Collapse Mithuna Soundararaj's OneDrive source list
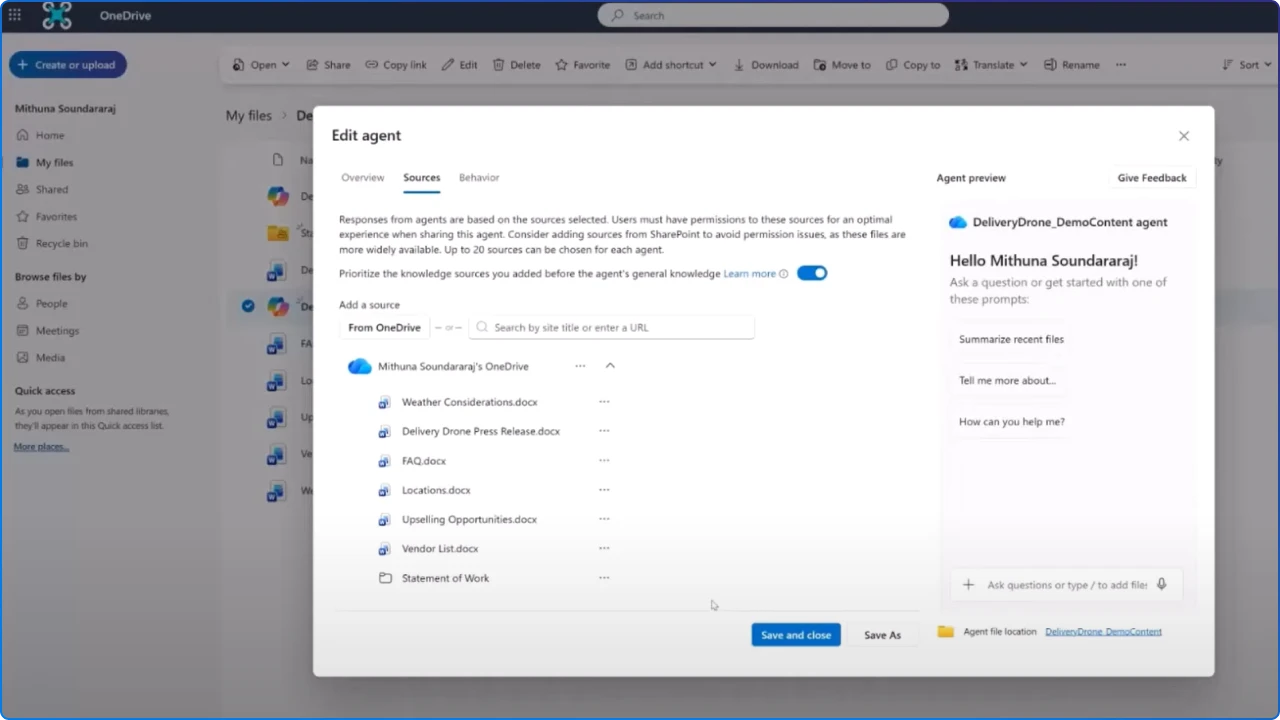The width and height of the screenshot is (1280, 720). 610,365
